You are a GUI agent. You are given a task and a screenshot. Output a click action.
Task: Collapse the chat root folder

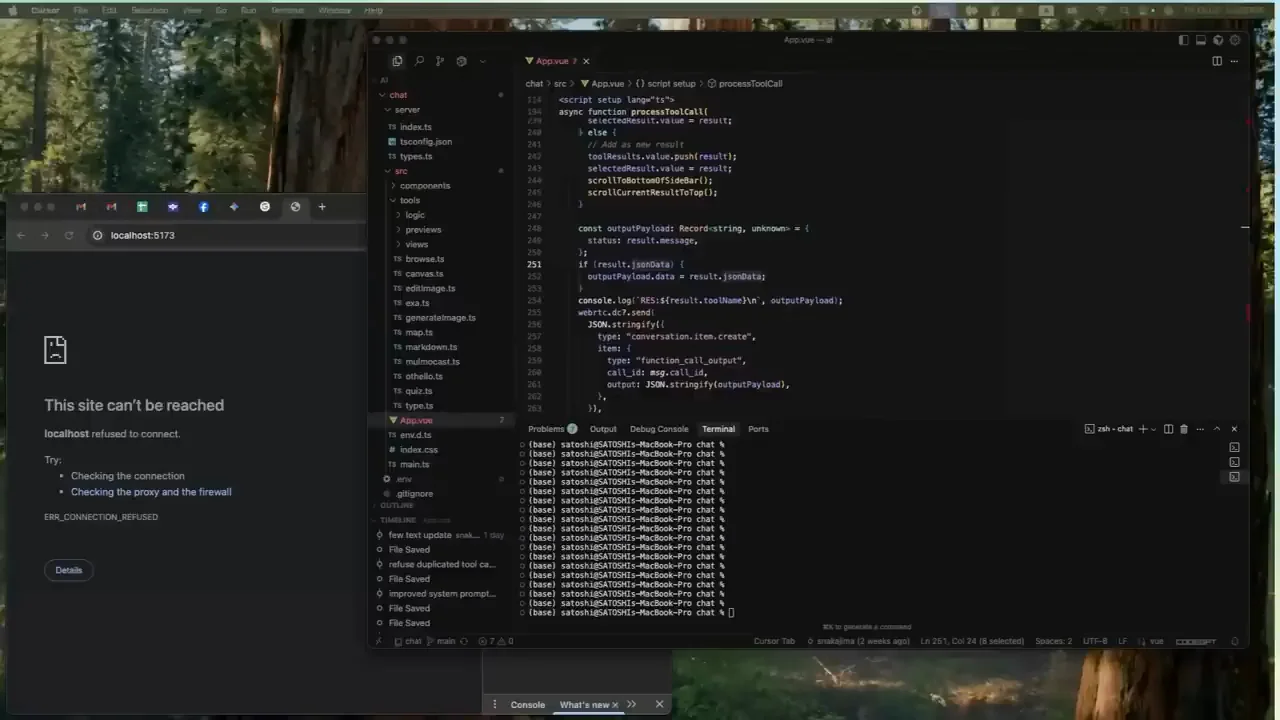[398, 95]
